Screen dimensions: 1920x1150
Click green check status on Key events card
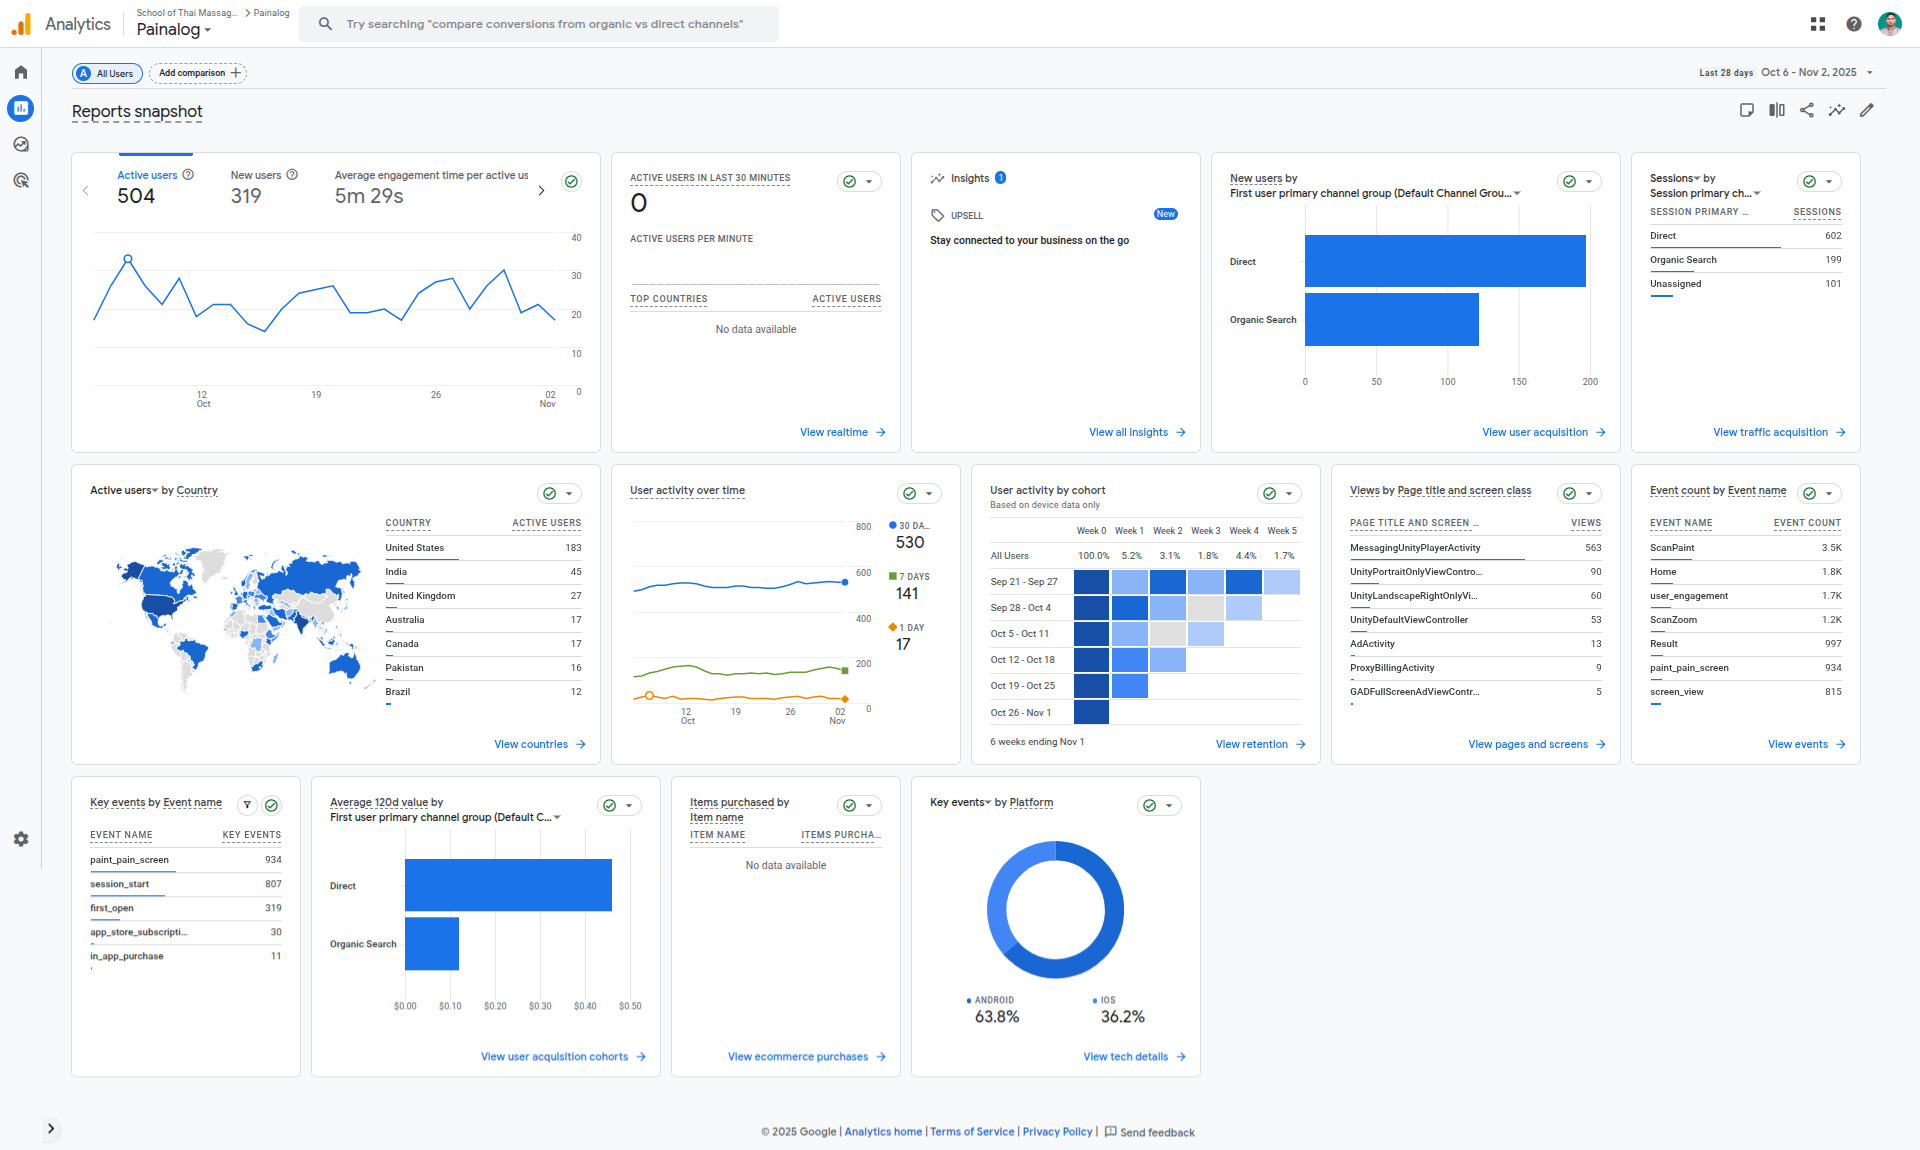click(x=272, y=806)
